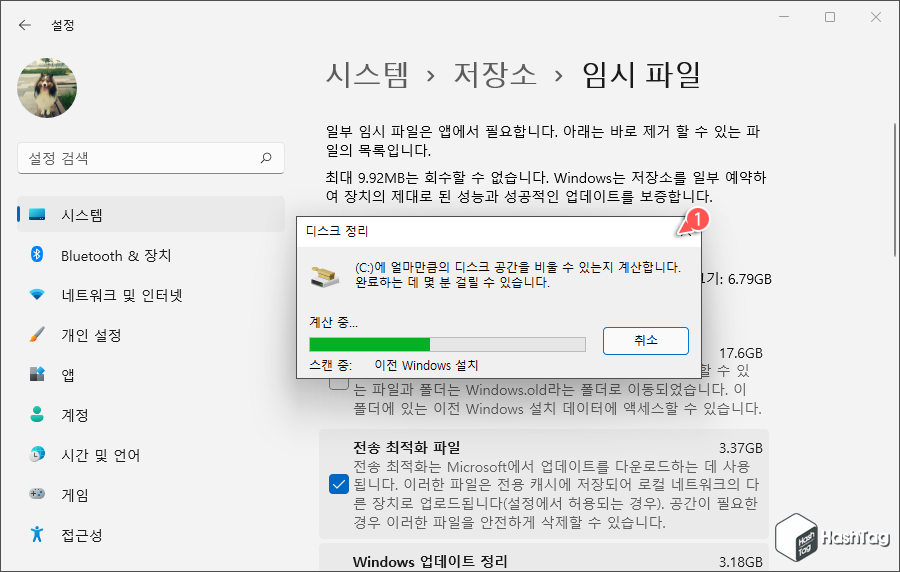The height and width of the screenshot is (572, 900).
Task: Click the Bluetooth icon in sidebar
Action: click(x=37, y=254)
